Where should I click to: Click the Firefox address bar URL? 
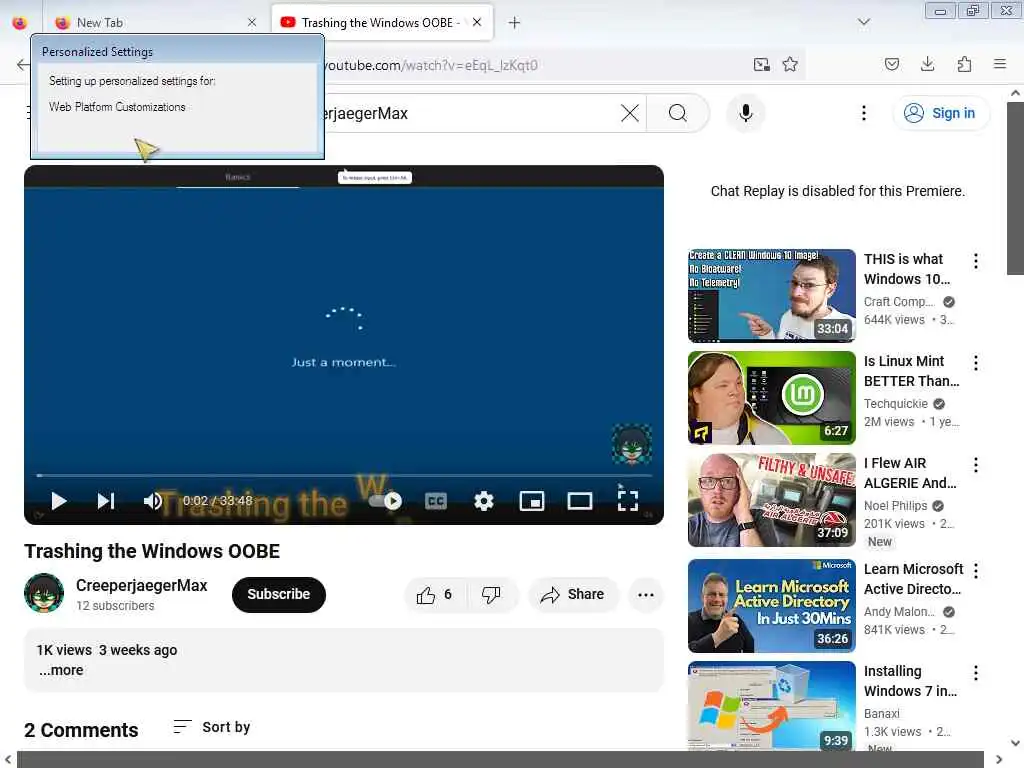431,65
